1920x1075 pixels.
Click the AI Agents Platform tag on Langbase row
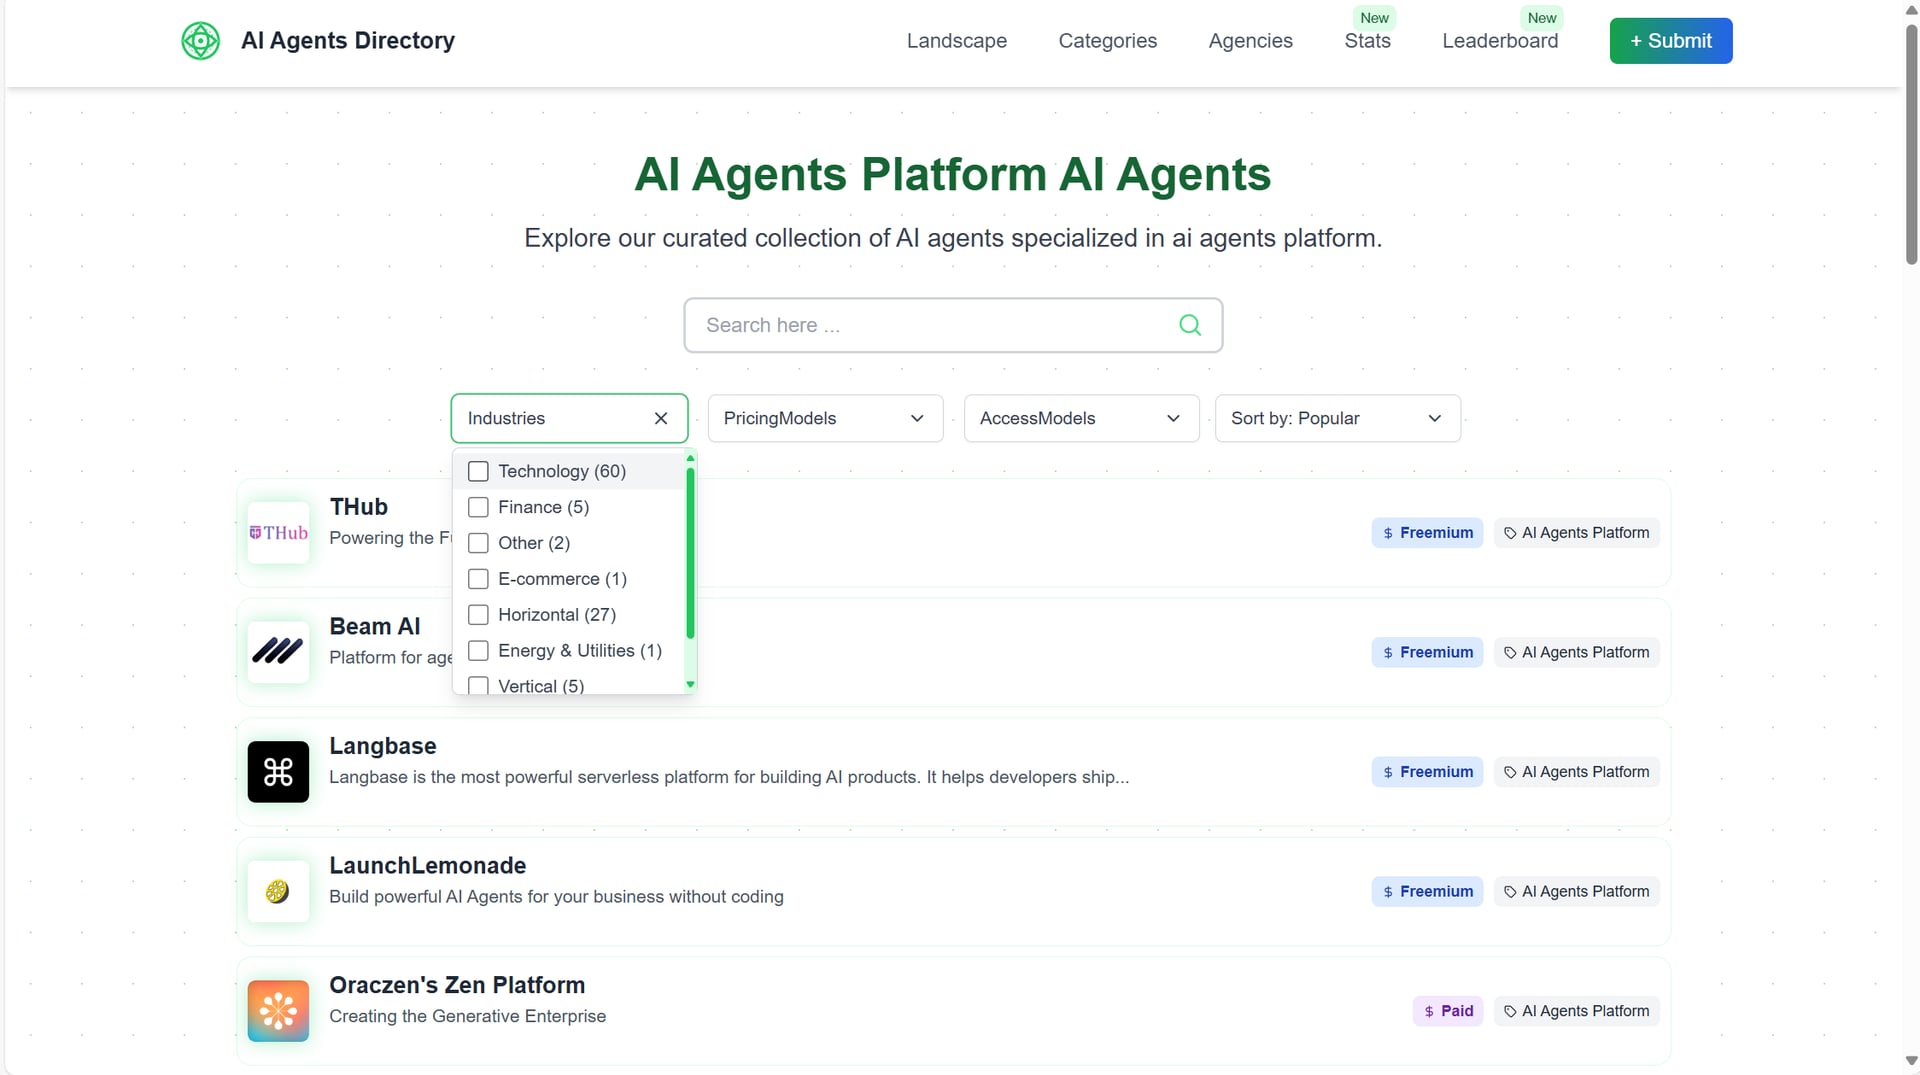pos(1576,772)
